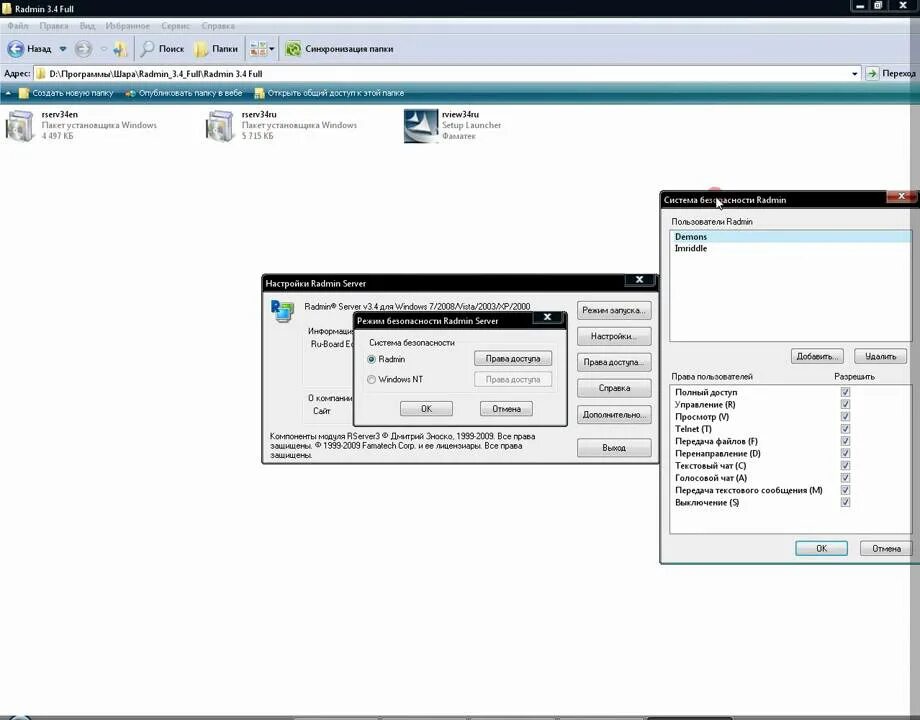Viewport: 920px width, 720px height.
Task: Click Опубликовать папку в вебе link
Action: click(184, 93)
